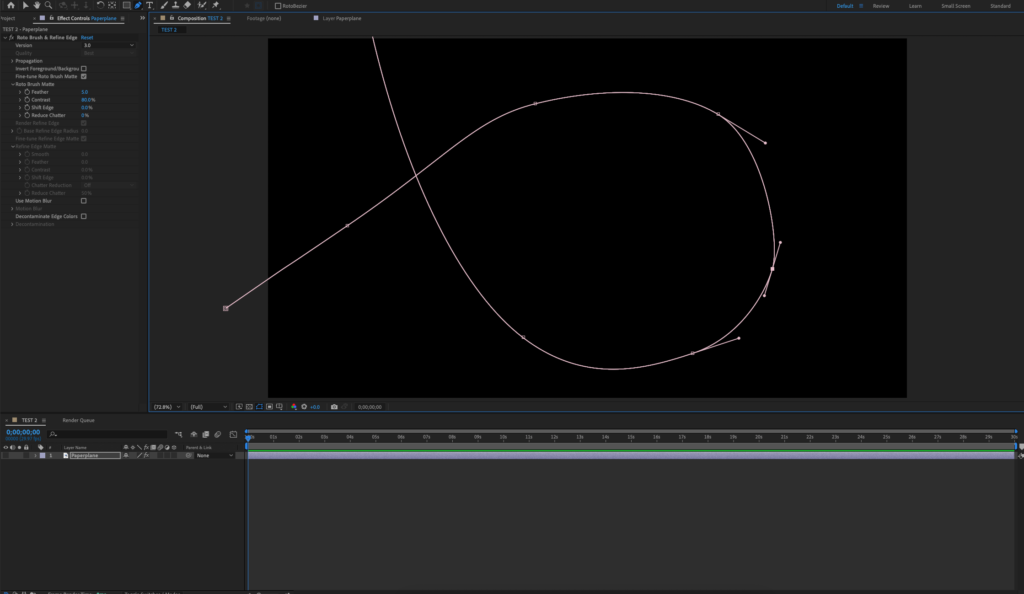1024x594 pixels.
Task: Activate the Eraser tool
Action: point(188,5)
